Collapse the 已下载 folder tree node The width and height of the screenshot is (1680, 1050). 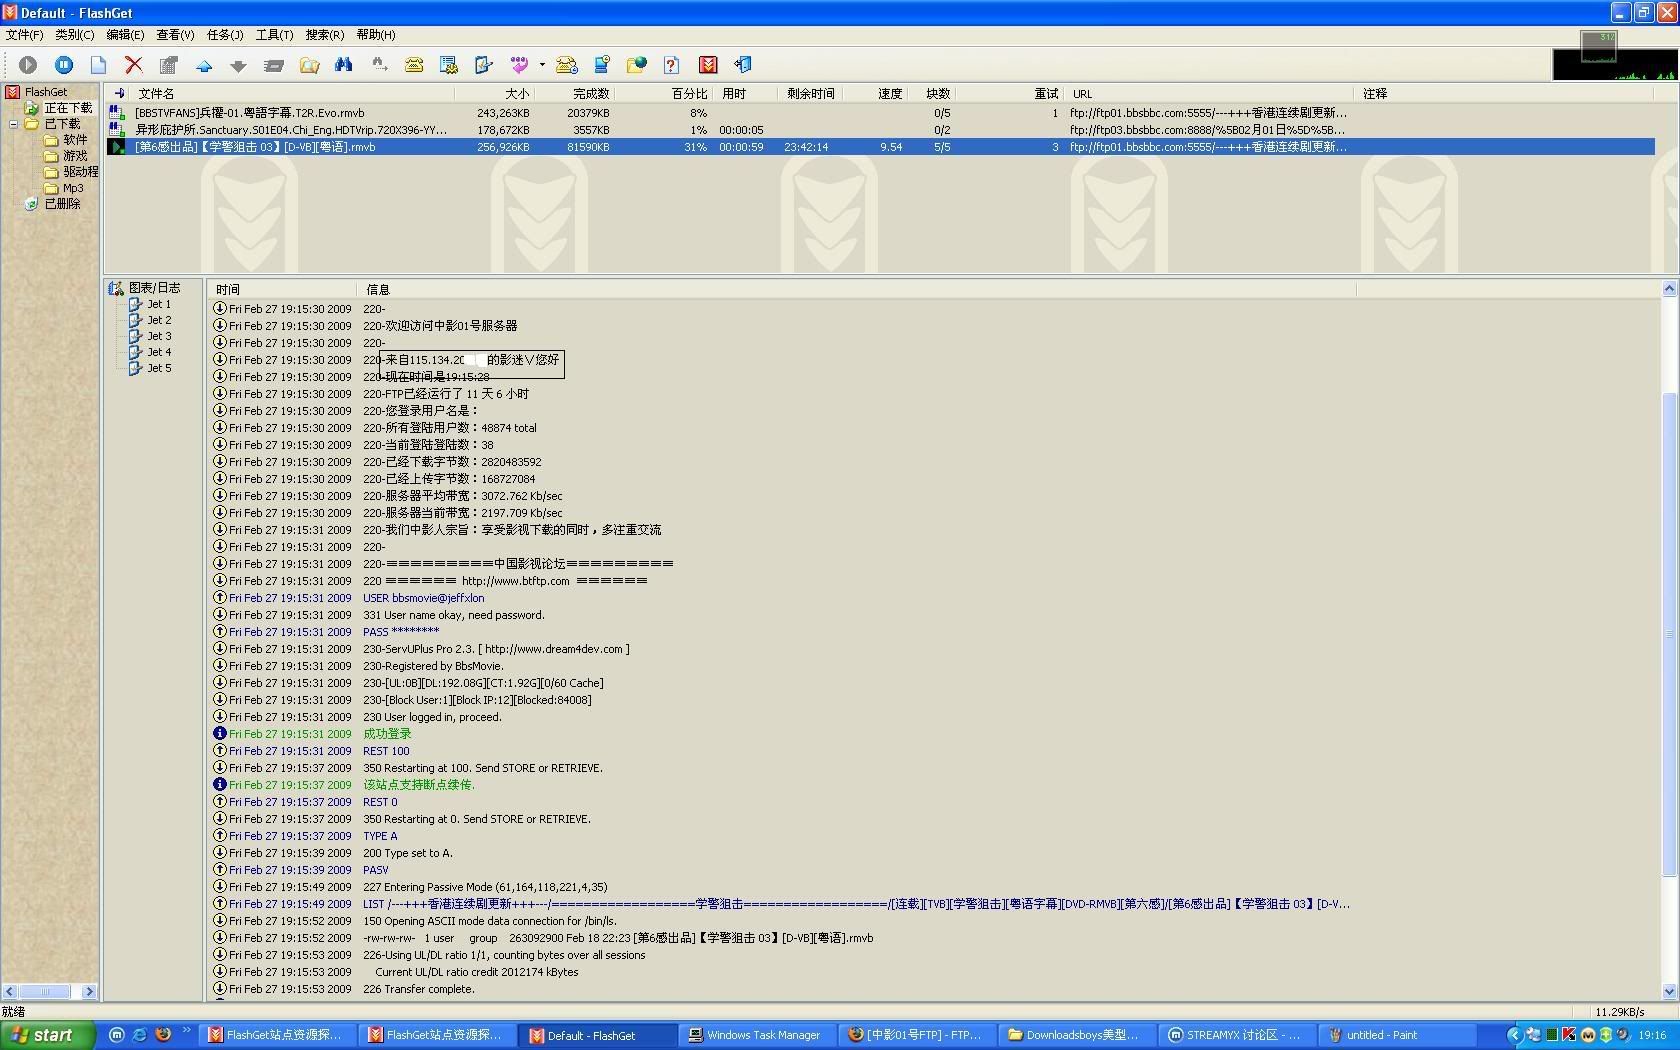click(14, 124)
